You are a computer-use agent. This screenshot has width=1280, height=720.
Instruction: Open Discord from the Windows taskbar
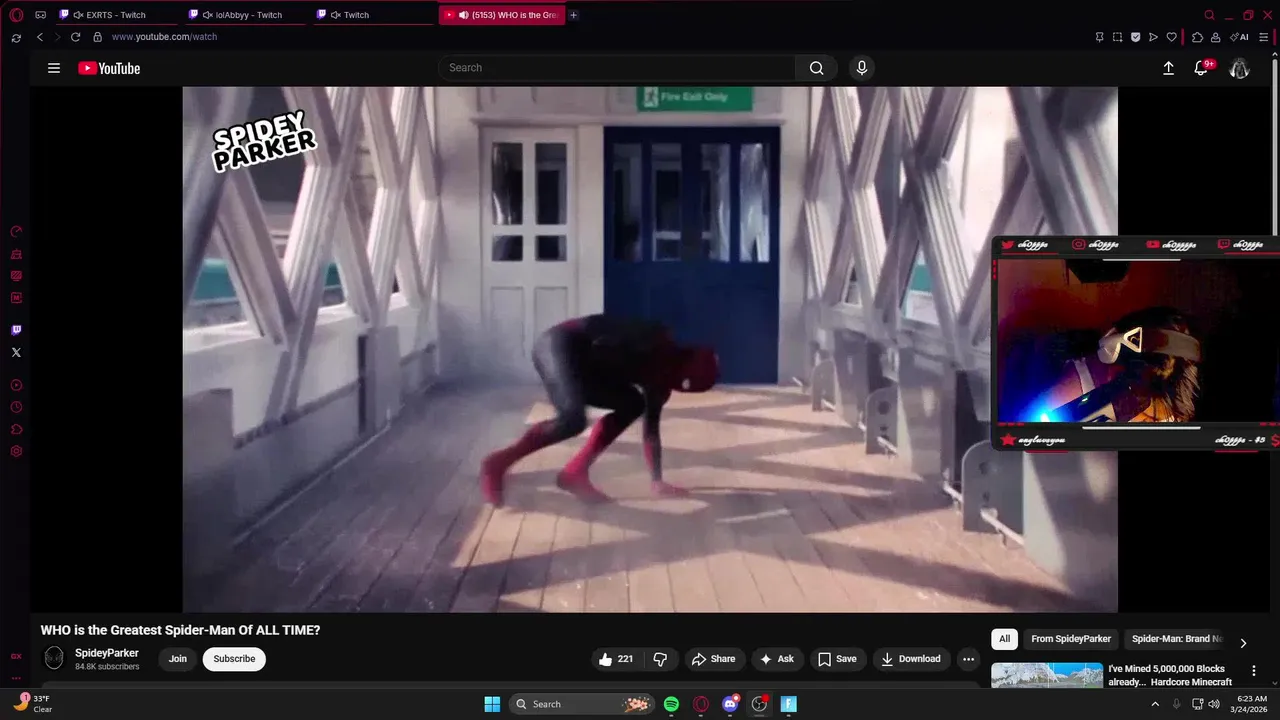[x=730, y=704]
